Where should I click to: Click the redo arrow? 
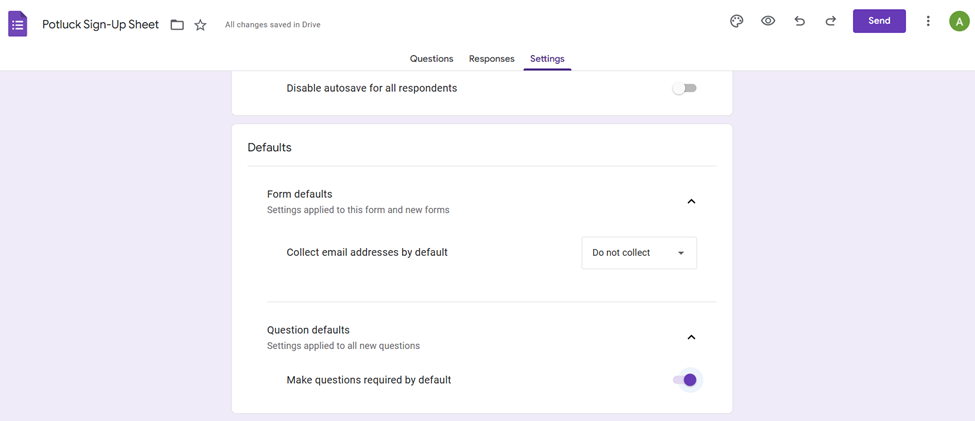point(830,21)
